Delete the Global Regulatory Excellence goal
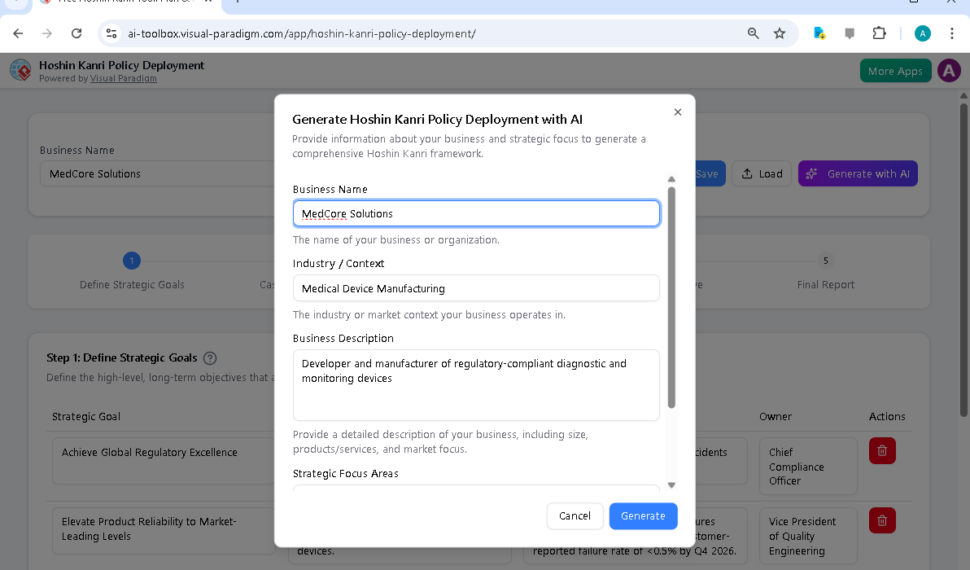The image size is (970, 570). click(881, 451)
